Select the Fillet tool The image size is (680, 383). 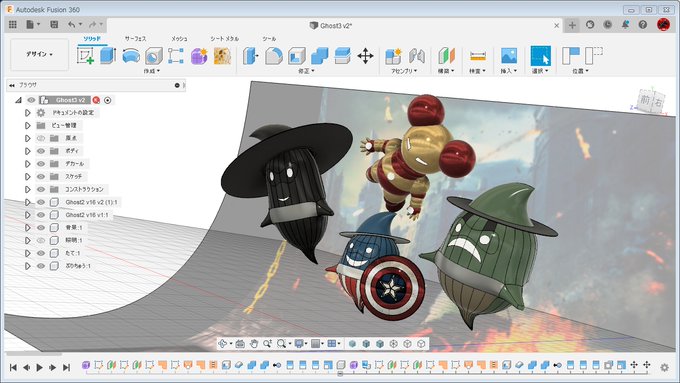274,56
